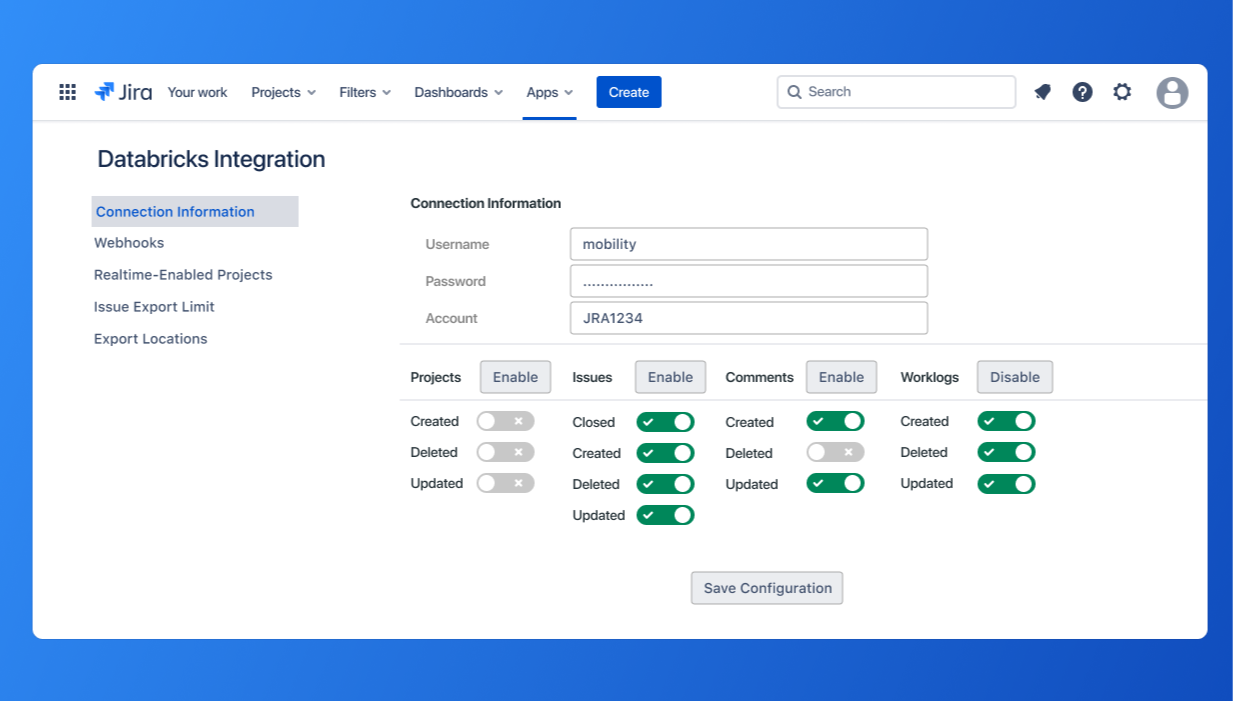This screenshot has height=701, width=1233.
Task: Expand the Filters dropdown menu
Action: click(365, 92)
